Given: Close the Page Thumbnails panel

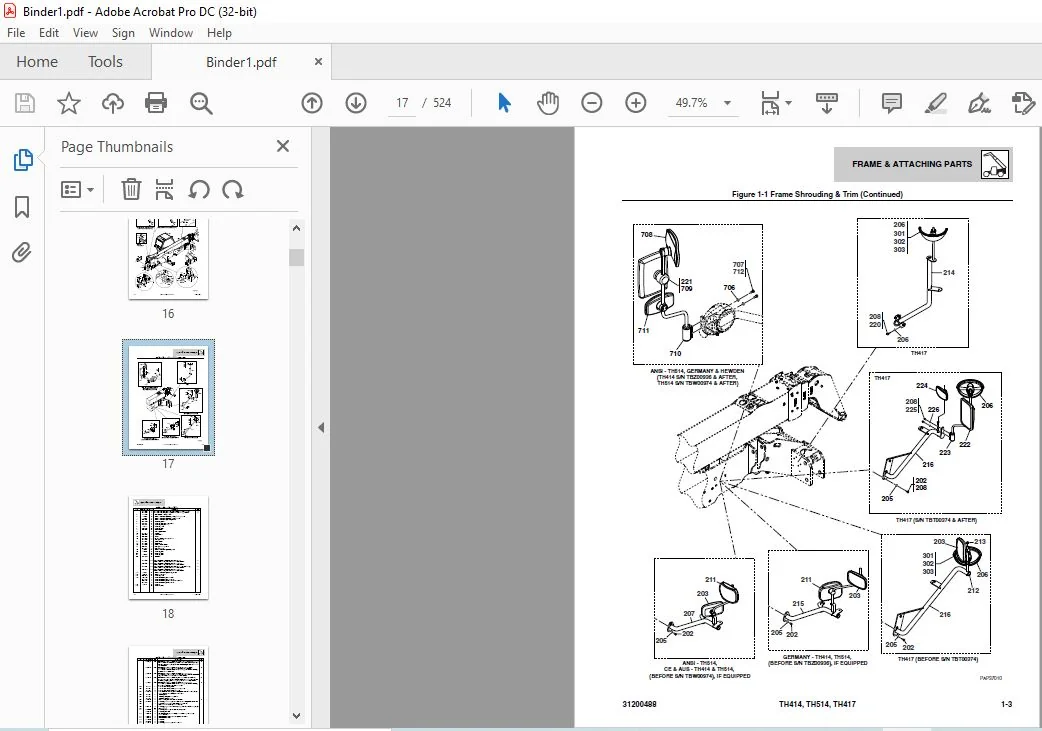Looking at the screenshot, I should [x=283, y=146].
